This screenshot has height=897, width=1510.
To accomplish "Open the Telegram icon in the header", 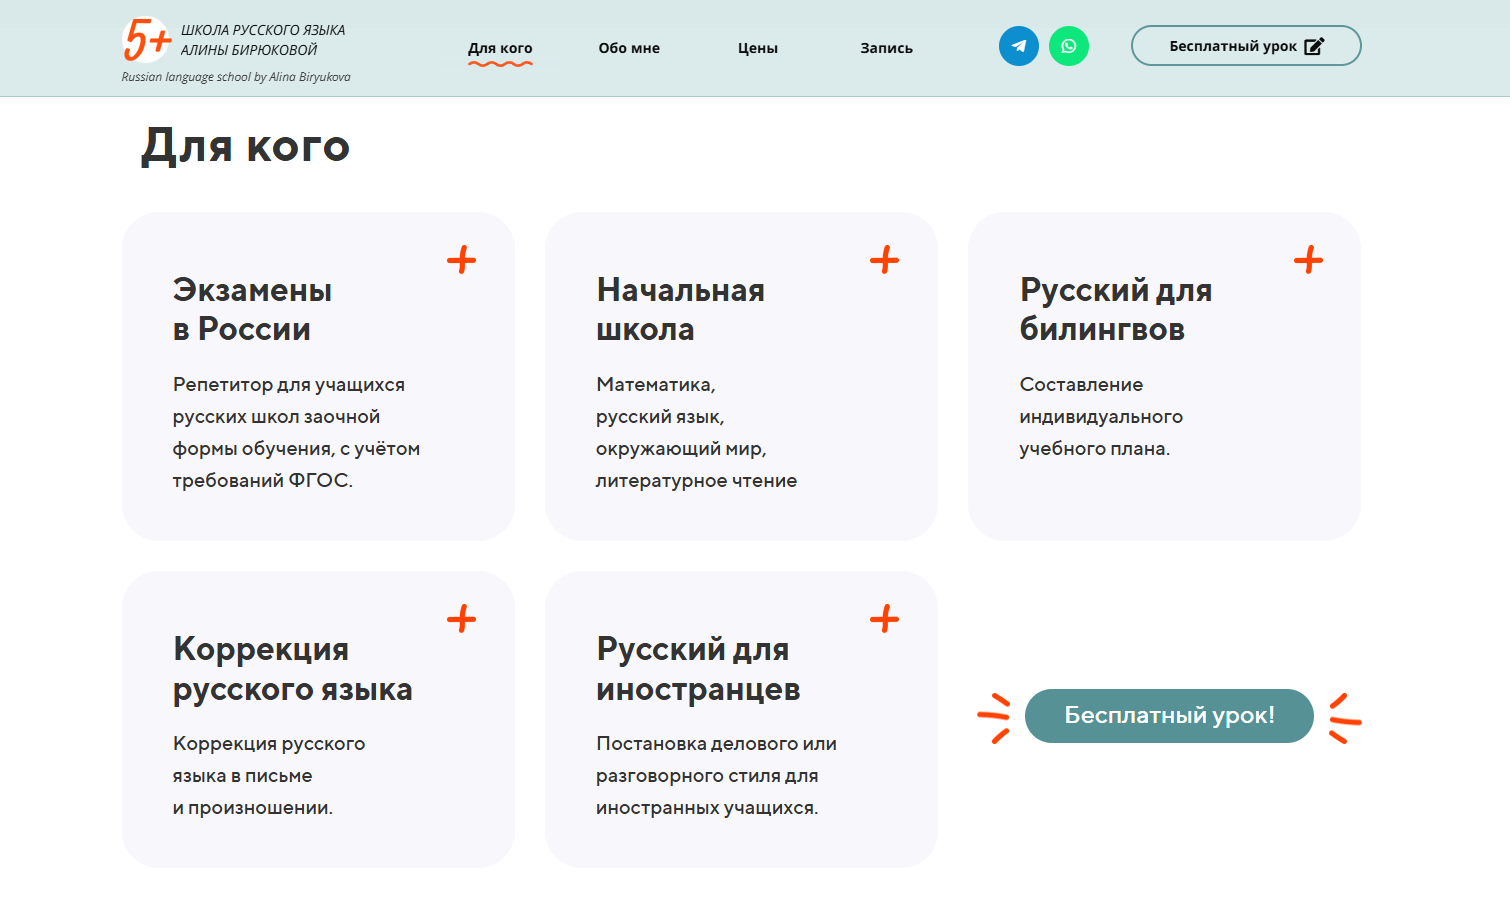I will 1018,46.
